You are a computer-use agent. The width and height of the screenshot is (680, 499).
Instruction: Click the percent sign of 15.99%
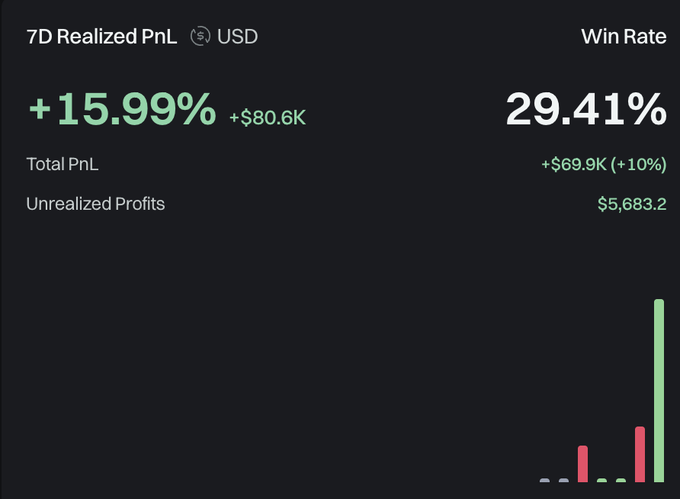click(196, 108)
